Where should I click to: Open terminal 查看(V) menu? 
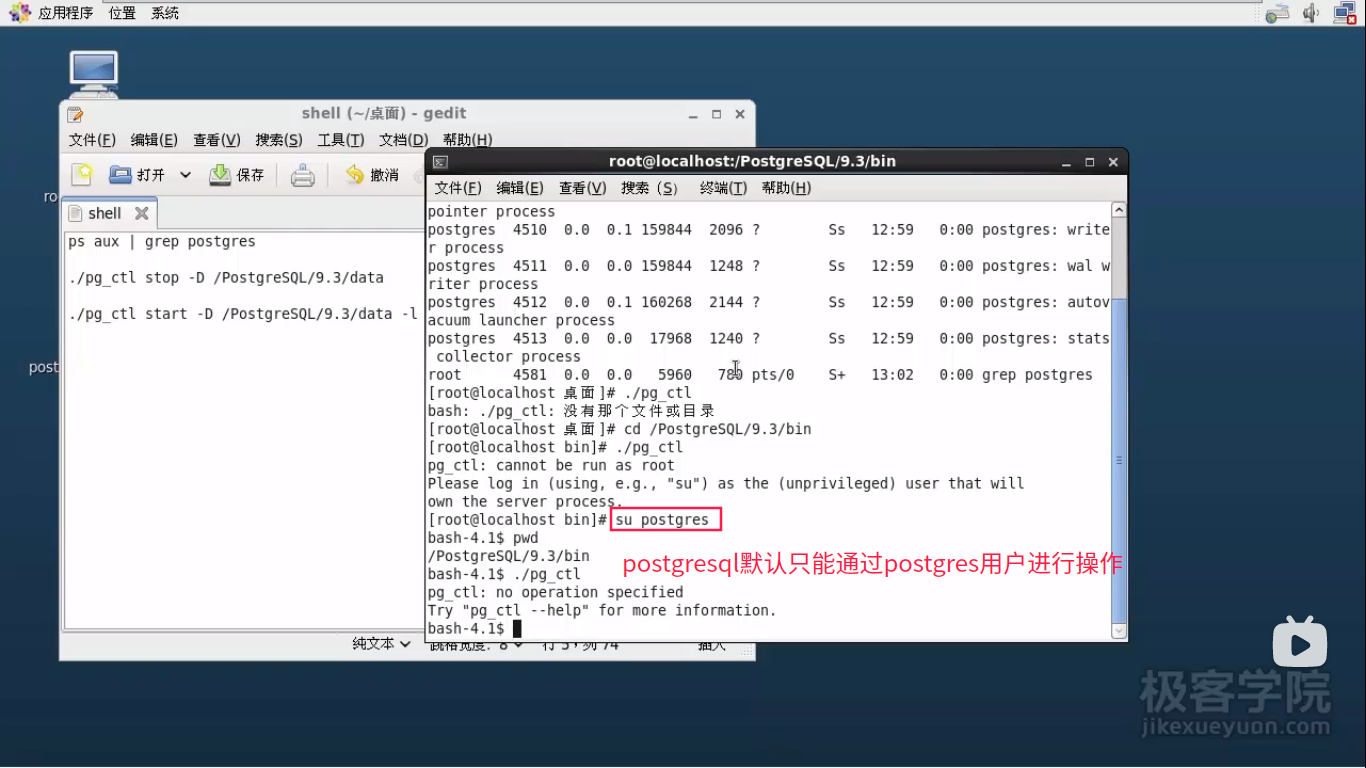tap(583, 188)
